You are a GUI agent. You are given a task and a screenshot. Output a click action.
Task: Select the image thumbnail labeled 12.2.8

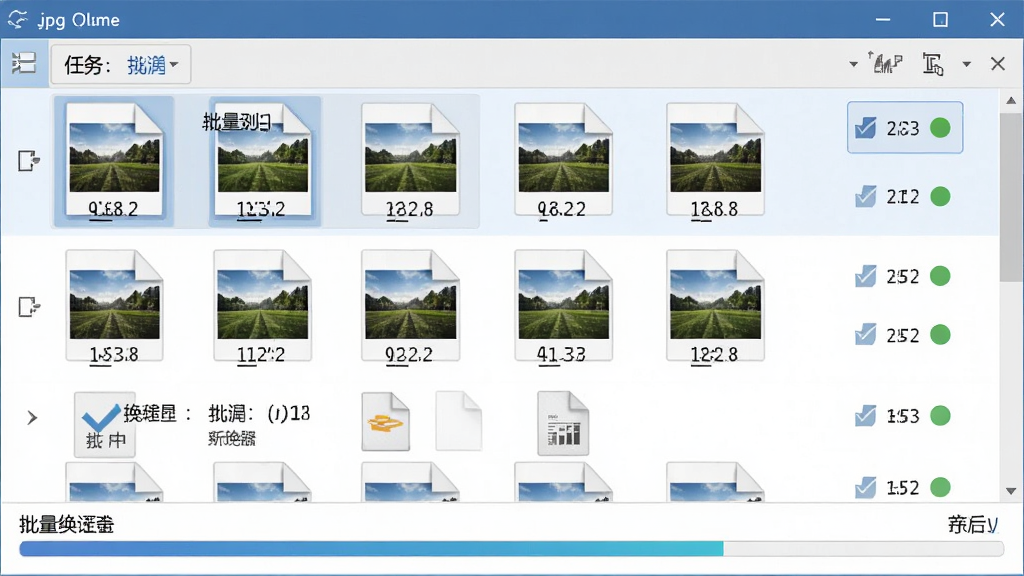tap(715, 306)
